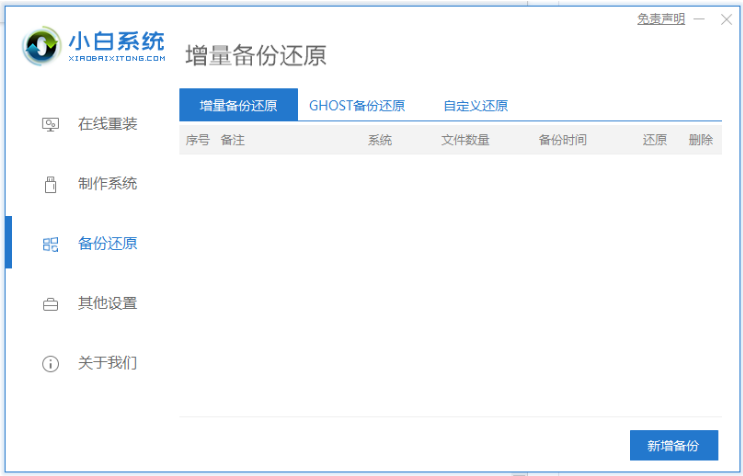This screenshot has width=743, height=476.
Task: Click the 备注 column header
Action: 233,140
